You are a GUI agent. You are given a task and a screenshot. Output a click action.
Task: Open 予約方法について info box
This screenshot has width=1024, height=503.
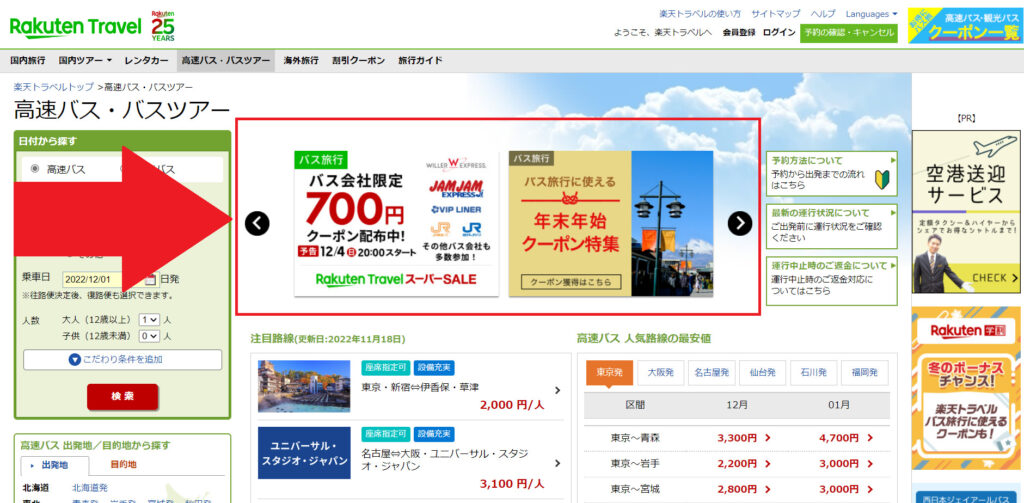point(831,174)
